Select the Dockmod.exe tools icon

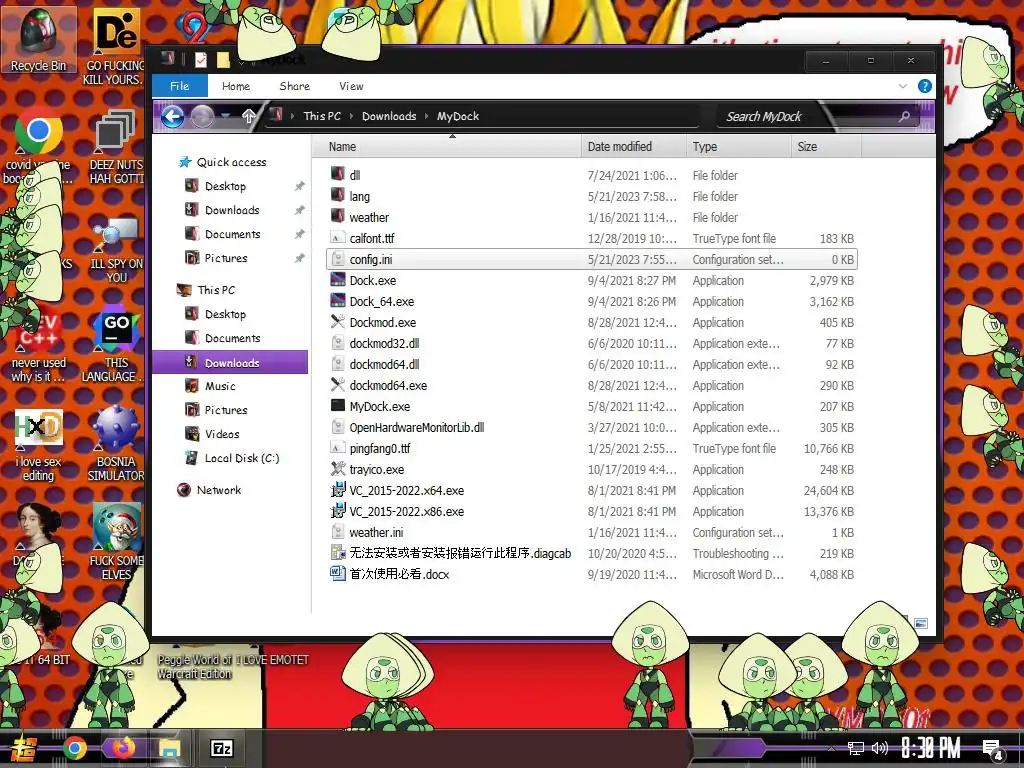point(338,322)
